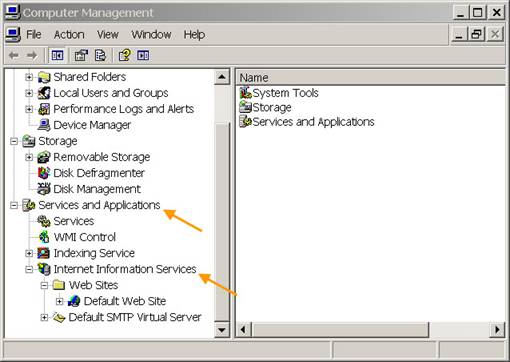Click Services and Applications icon in tree

(x=29, y=205)
